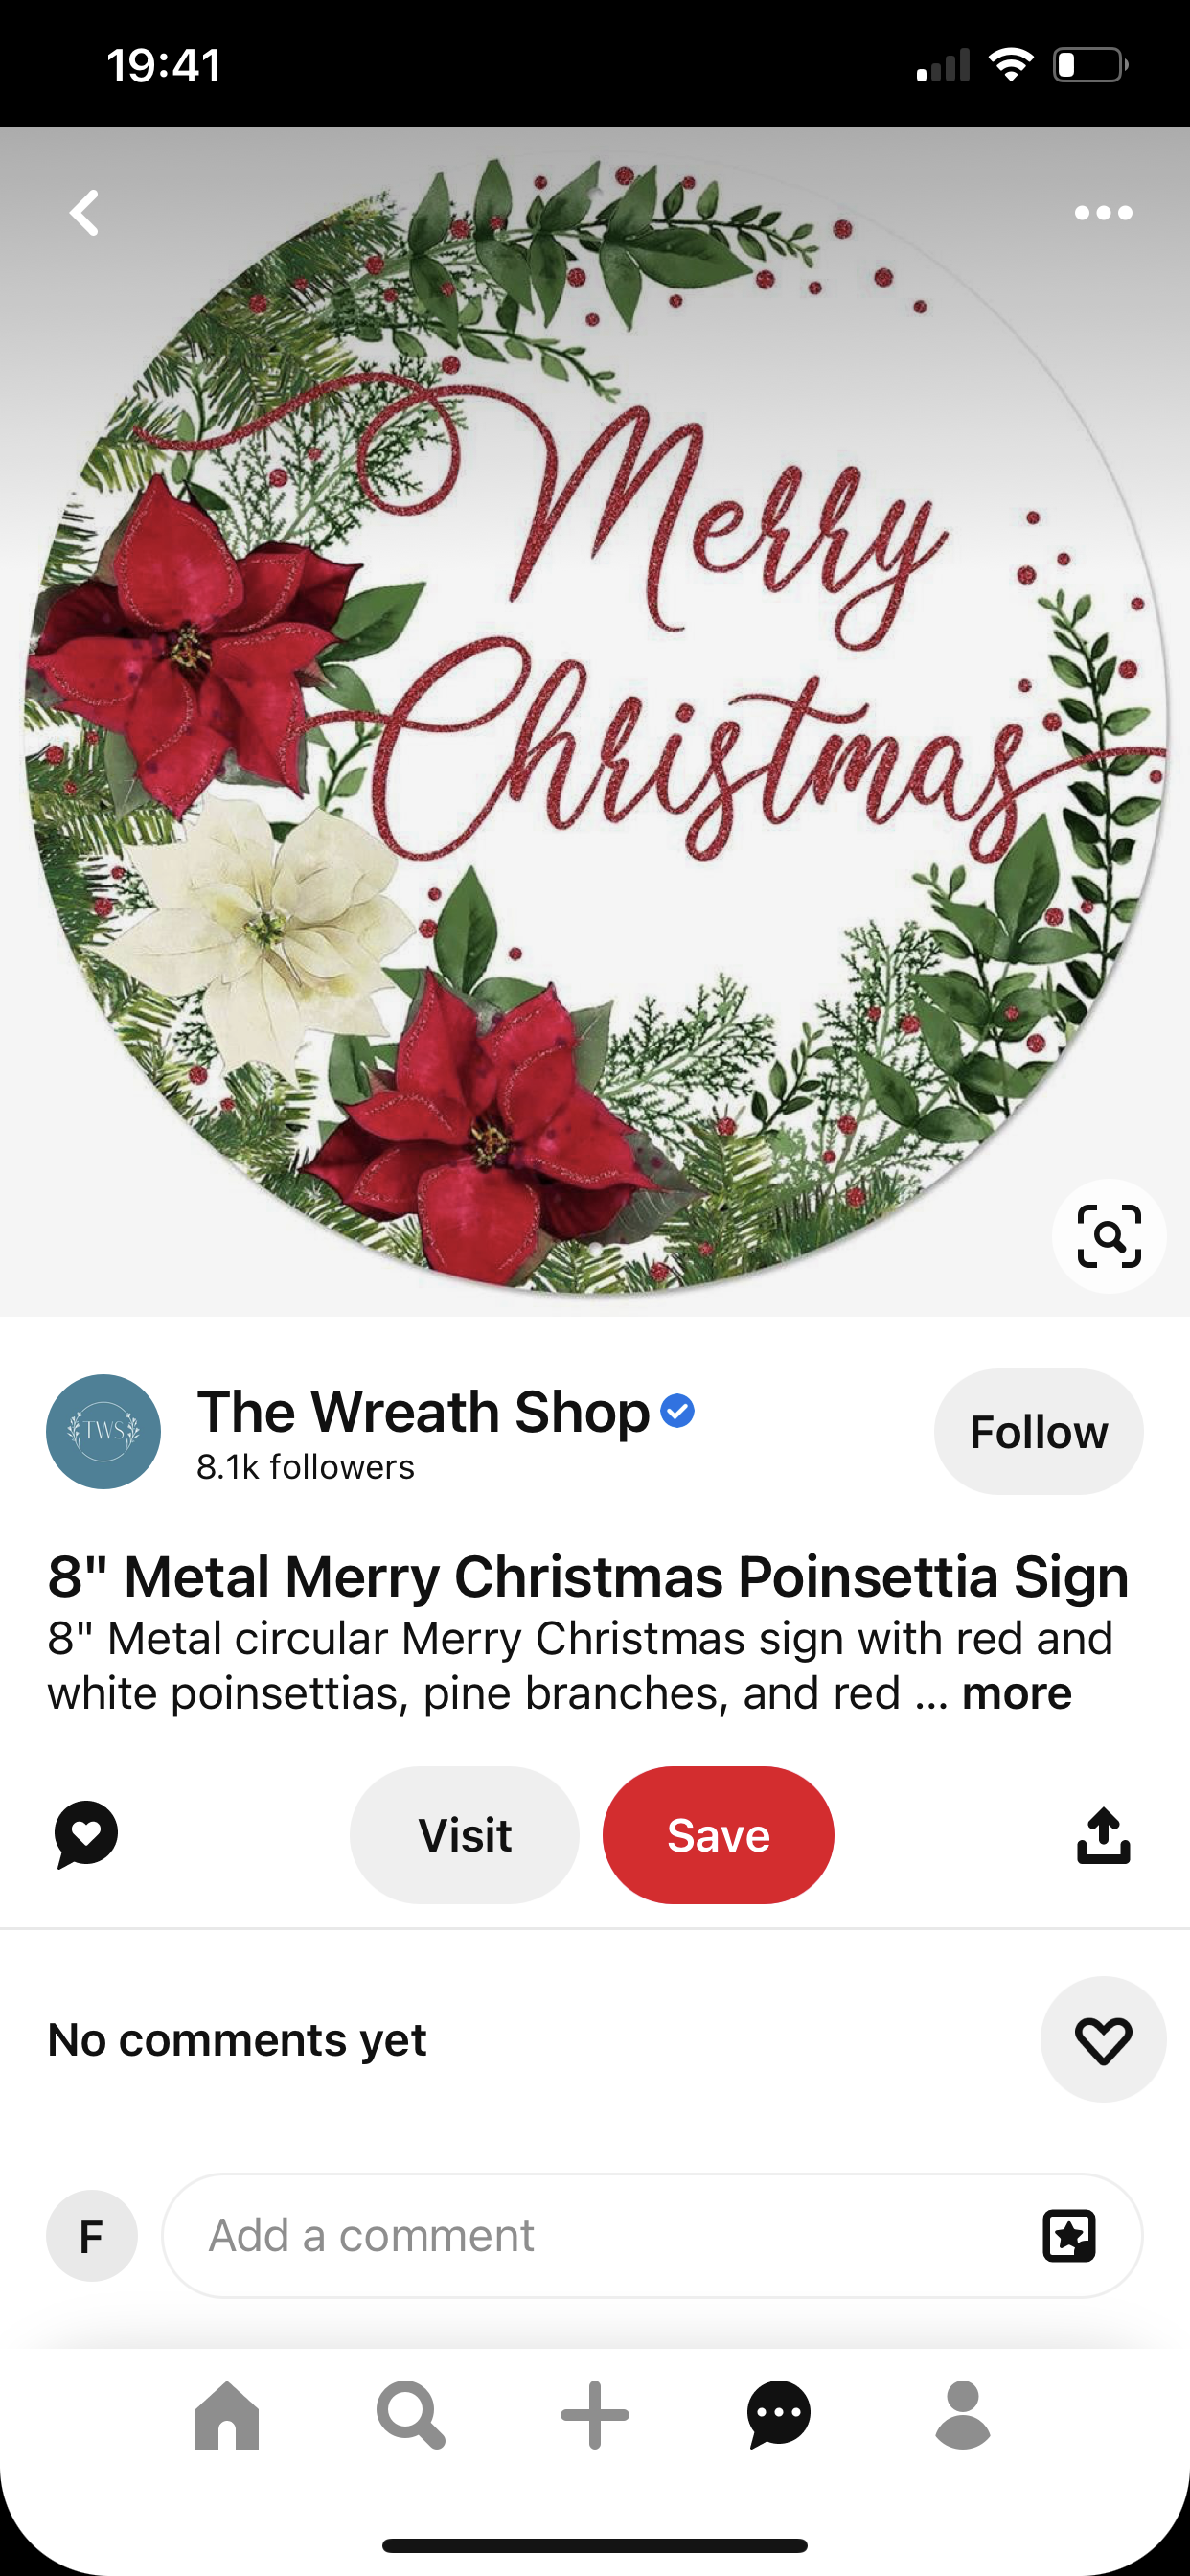
Task: Tap the Visit button
Action: pos(464,1835)
